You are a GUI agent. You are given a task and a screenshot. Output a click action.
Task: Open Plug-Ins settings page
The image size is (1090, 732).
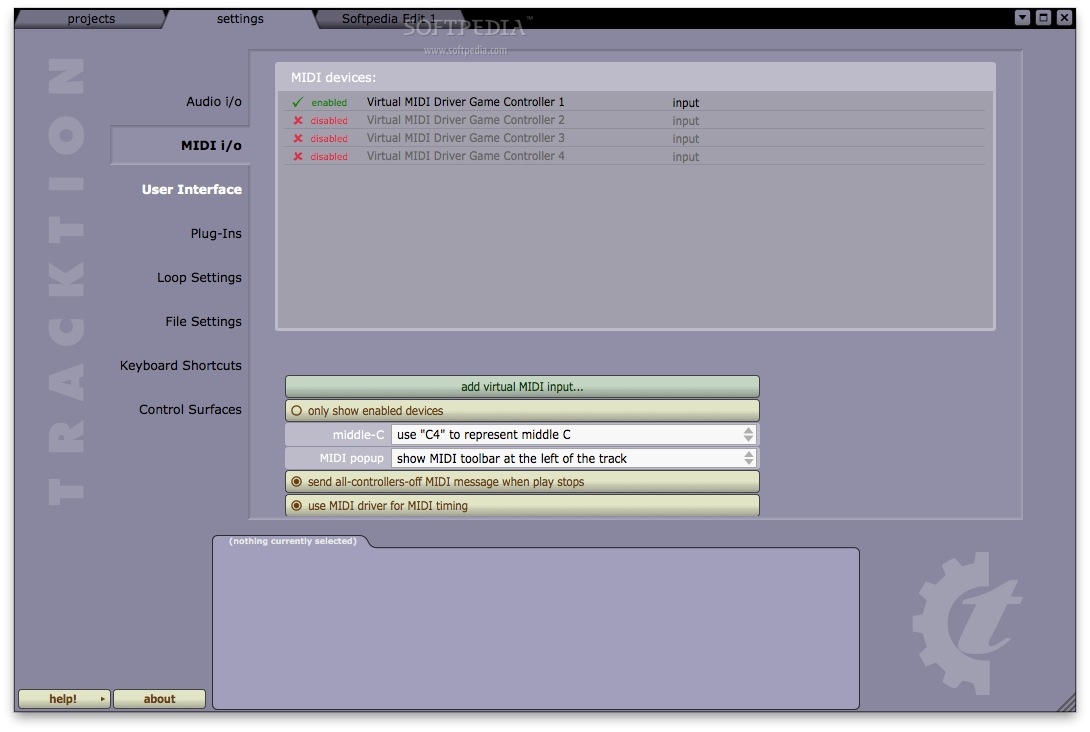[216, 234]
